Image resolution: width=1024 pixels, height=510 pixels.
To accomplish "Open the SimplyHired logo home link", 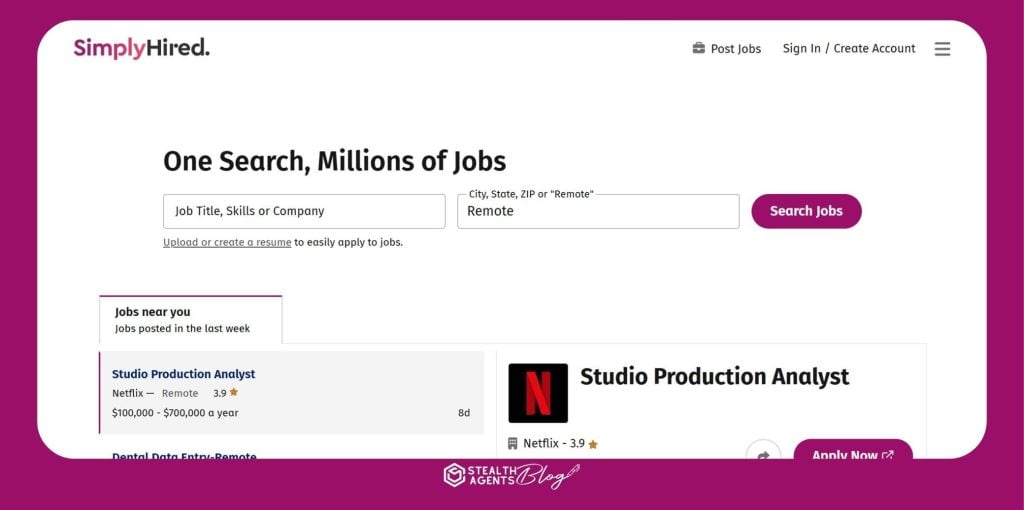I will [142, 48].
